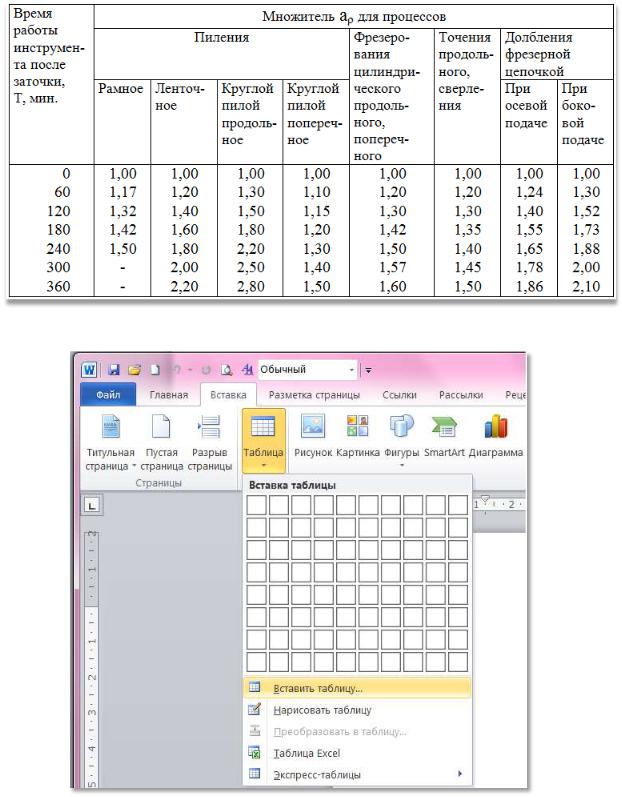Click the value 360 in the first column

(58, 286)
